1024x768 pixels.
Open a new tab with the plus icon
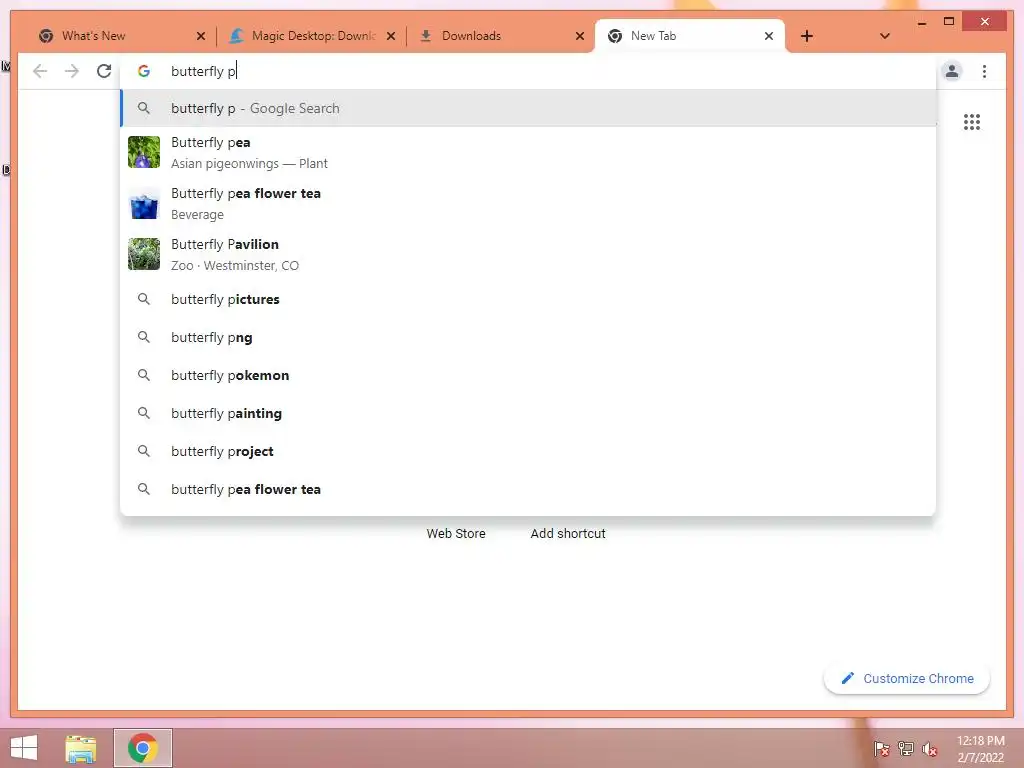pos(807,36)
